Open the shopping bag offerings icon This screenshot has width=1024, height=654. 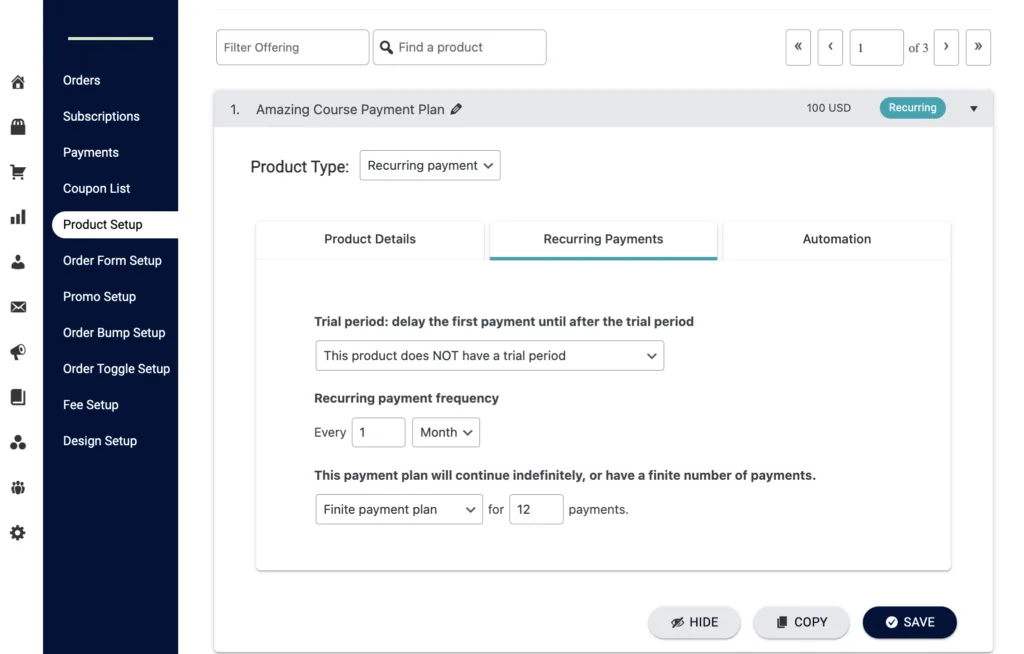pyautogui.click(x=17, y=126)
